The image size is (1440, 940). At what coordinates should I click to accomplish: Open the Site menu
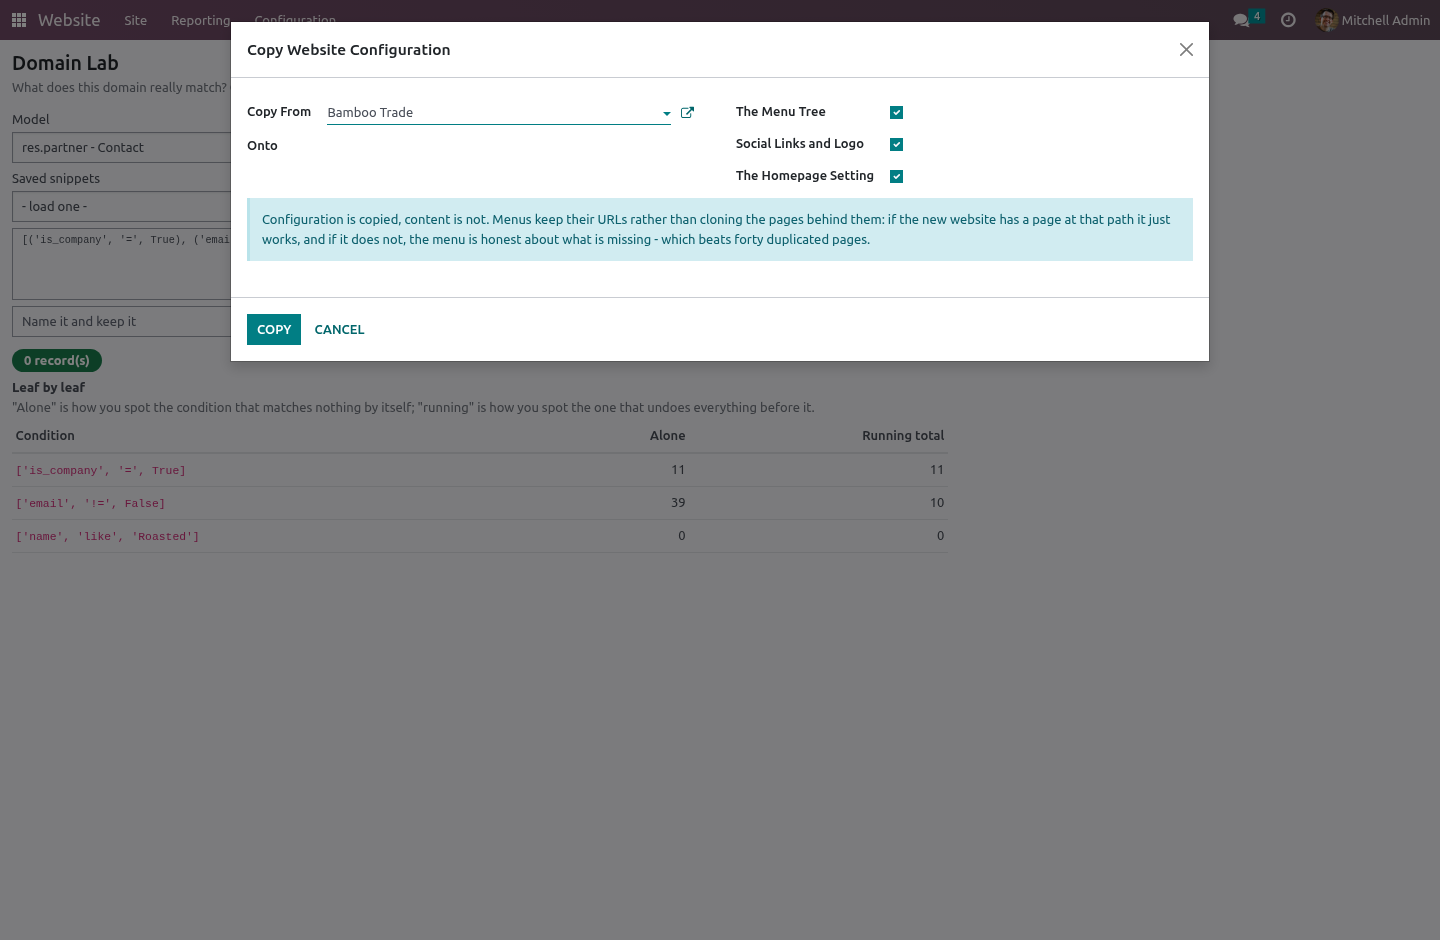(x=136, y=20)
